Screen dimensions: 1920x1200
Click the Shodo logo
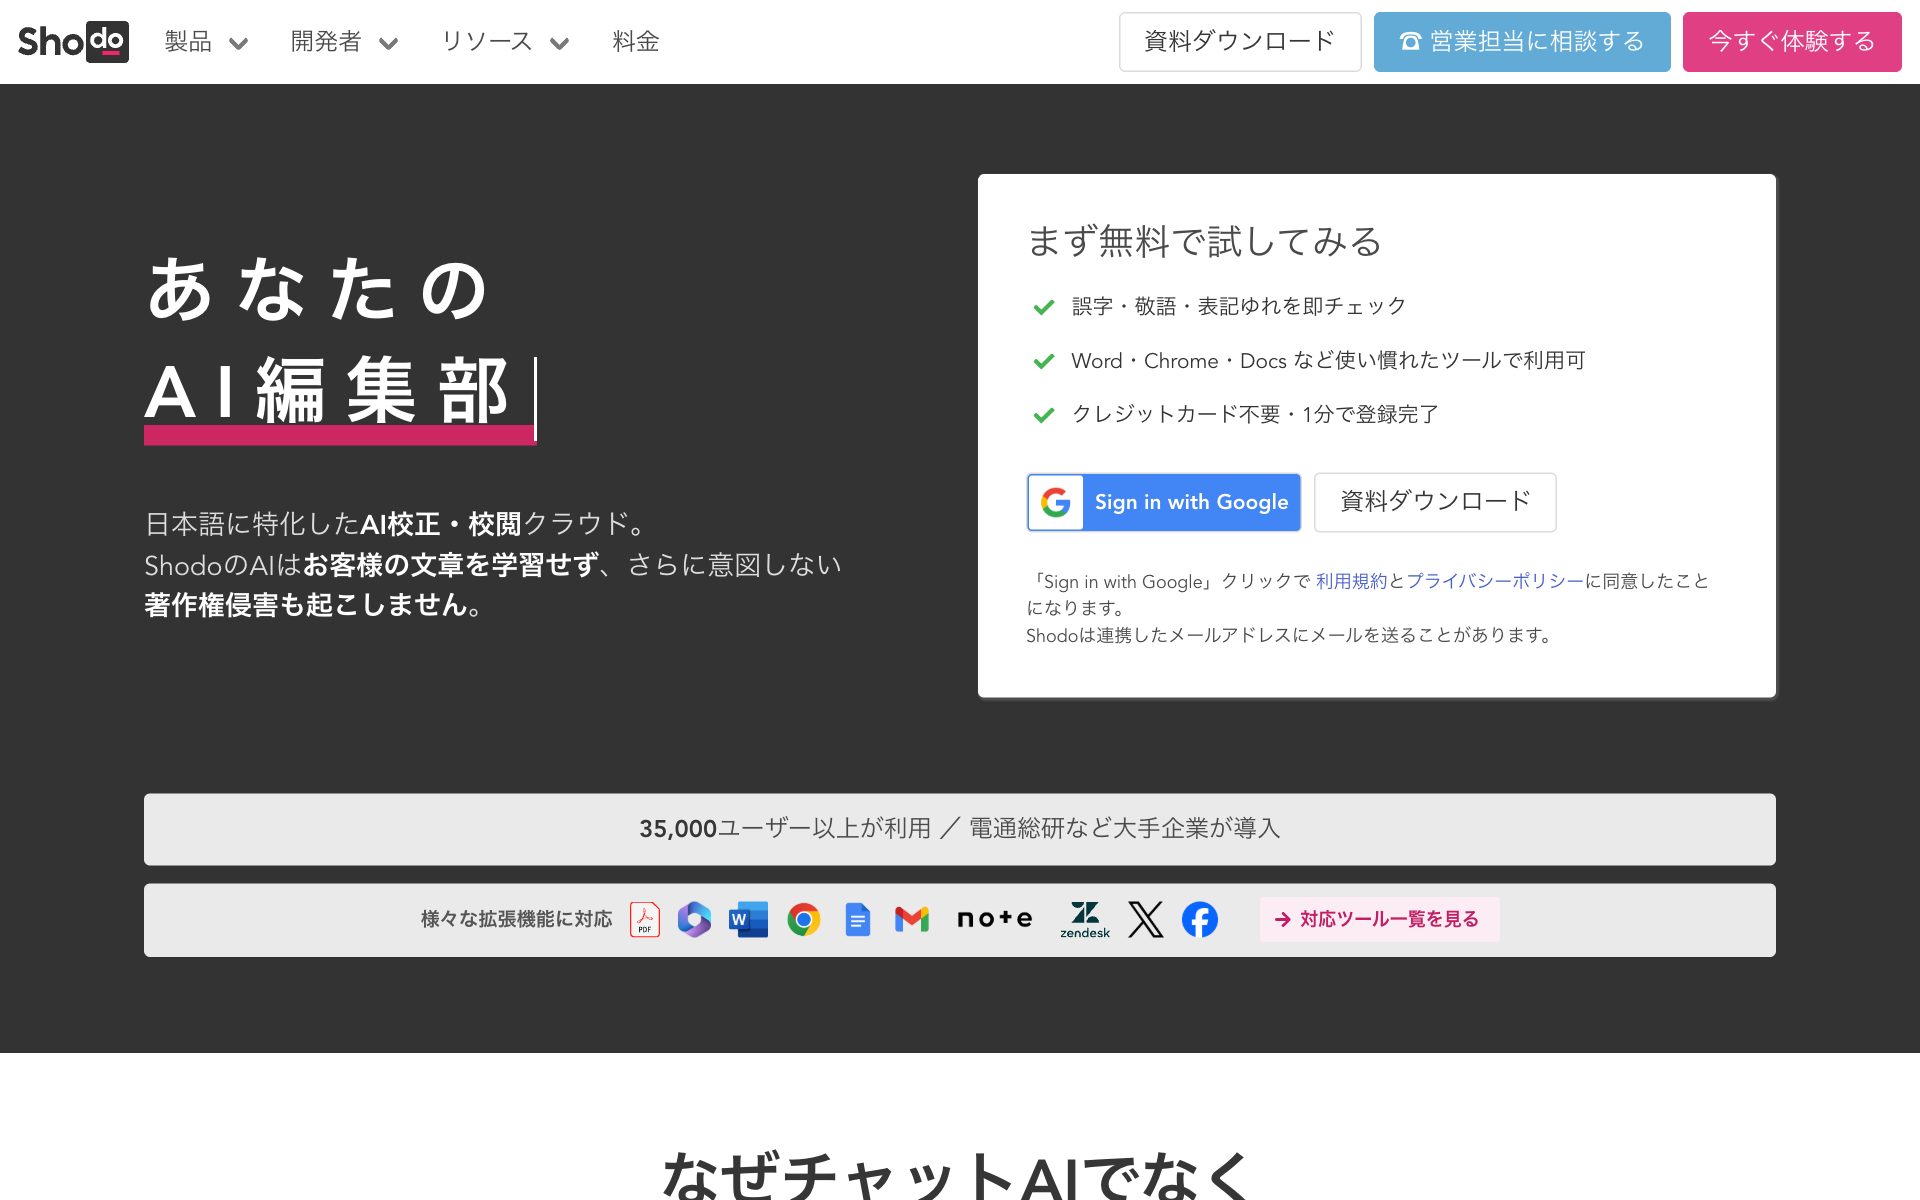pos(73,41)
